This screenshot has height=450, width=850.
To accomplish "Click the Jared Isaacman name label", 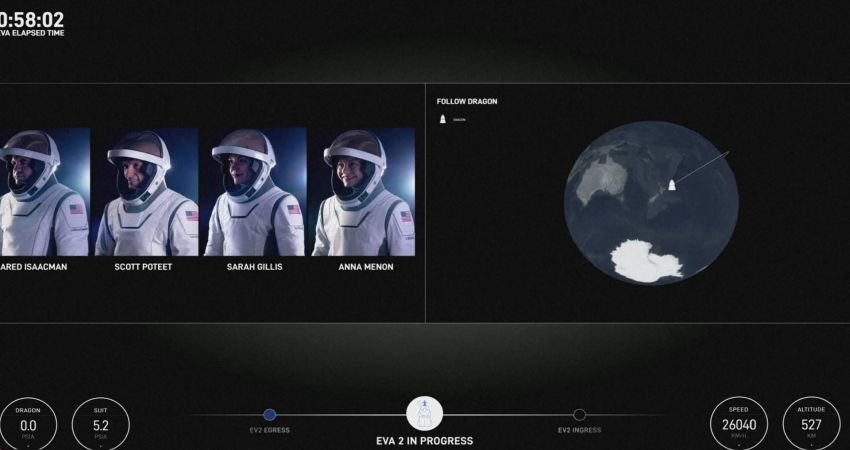I will [34, 267].
